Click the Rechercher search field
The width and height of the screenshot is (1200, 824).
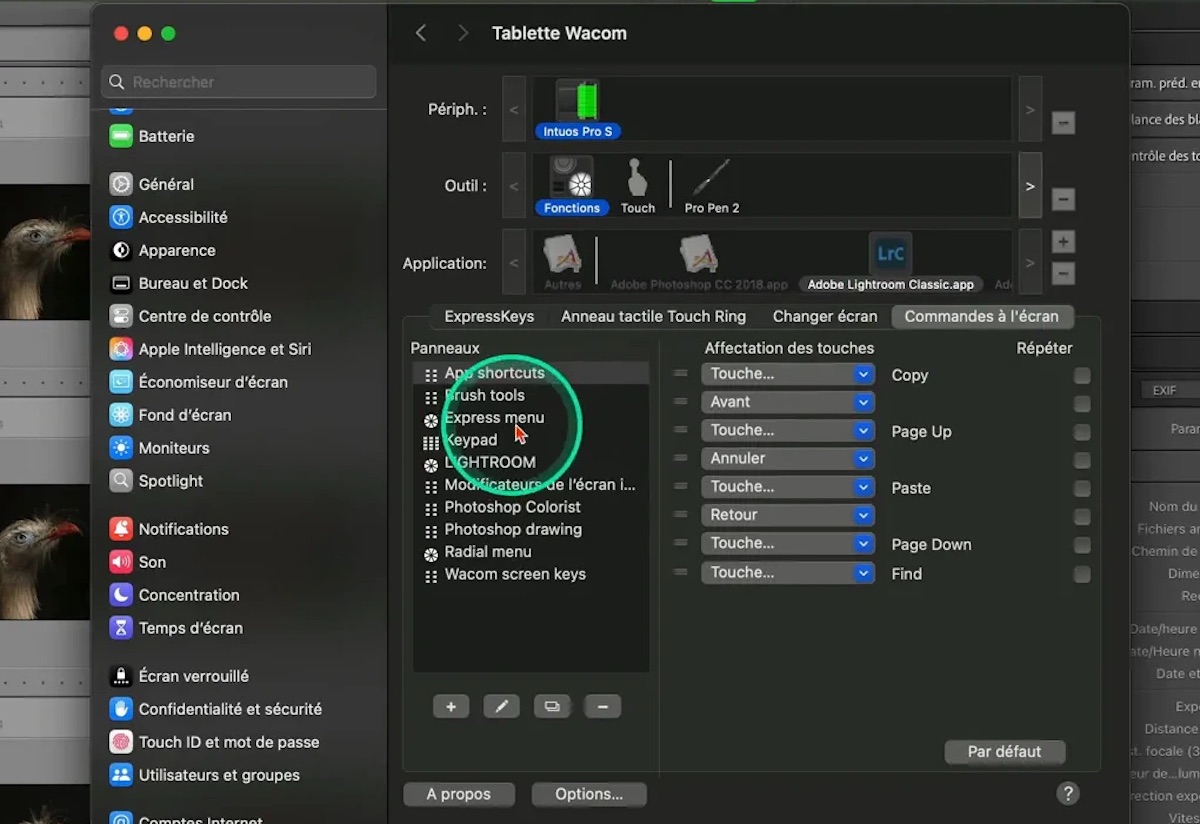pyautogui.click(x=240, y=82)
